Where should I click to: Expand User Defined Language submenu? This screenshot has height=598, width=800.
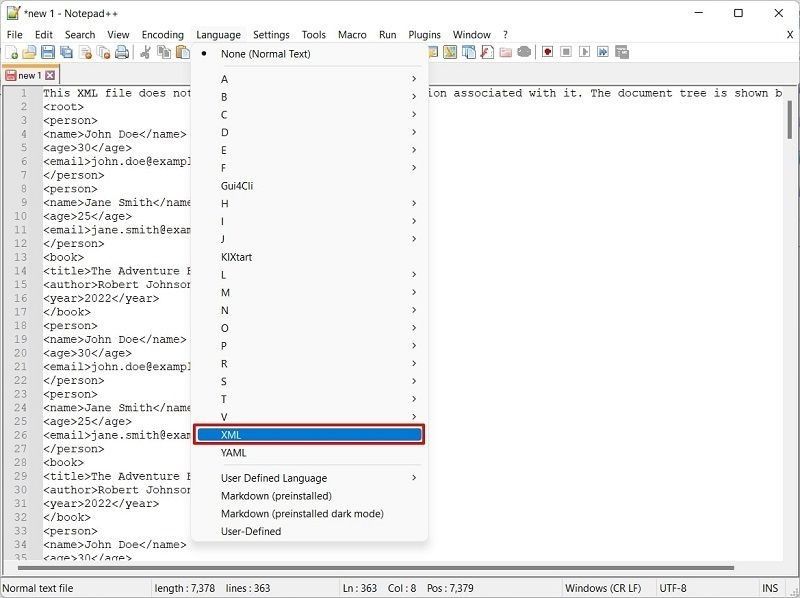[309, 478]
